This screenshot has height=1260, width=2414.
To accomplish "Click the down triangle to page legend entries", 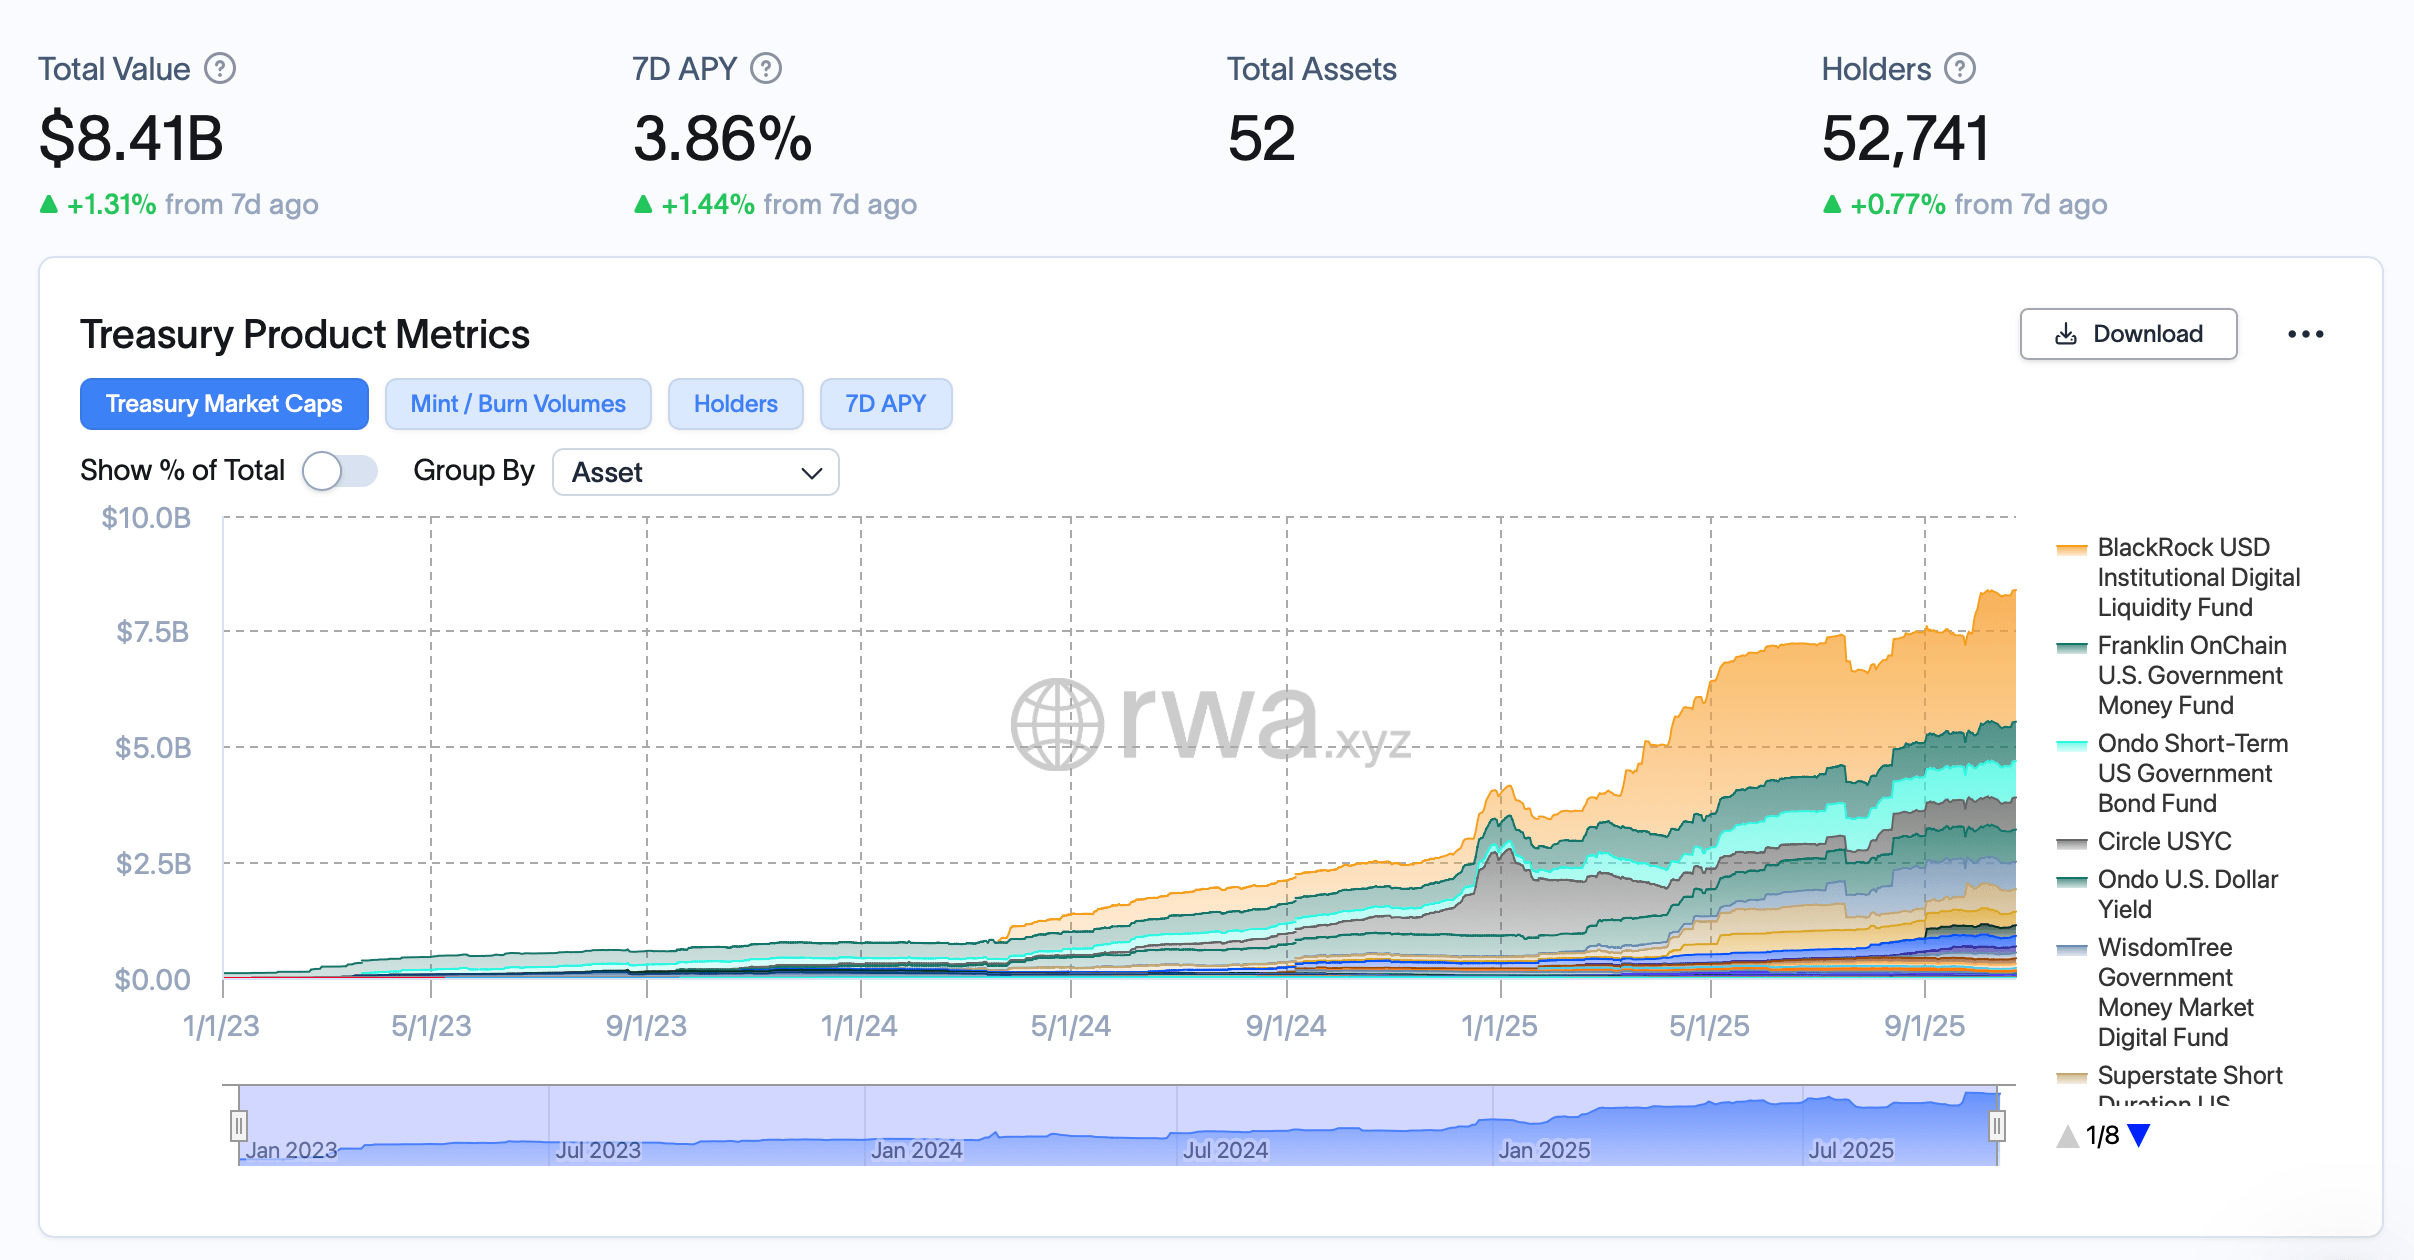I will 2139,1136.
